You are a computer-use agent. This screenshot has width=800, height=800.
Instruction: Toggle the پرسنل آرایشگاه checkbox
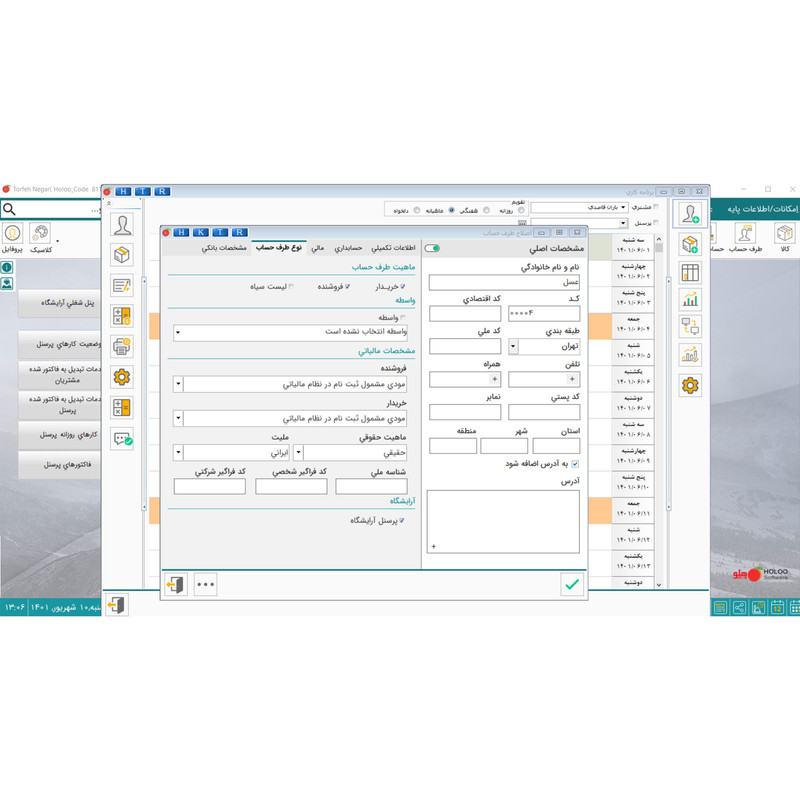tap(402, 520)
